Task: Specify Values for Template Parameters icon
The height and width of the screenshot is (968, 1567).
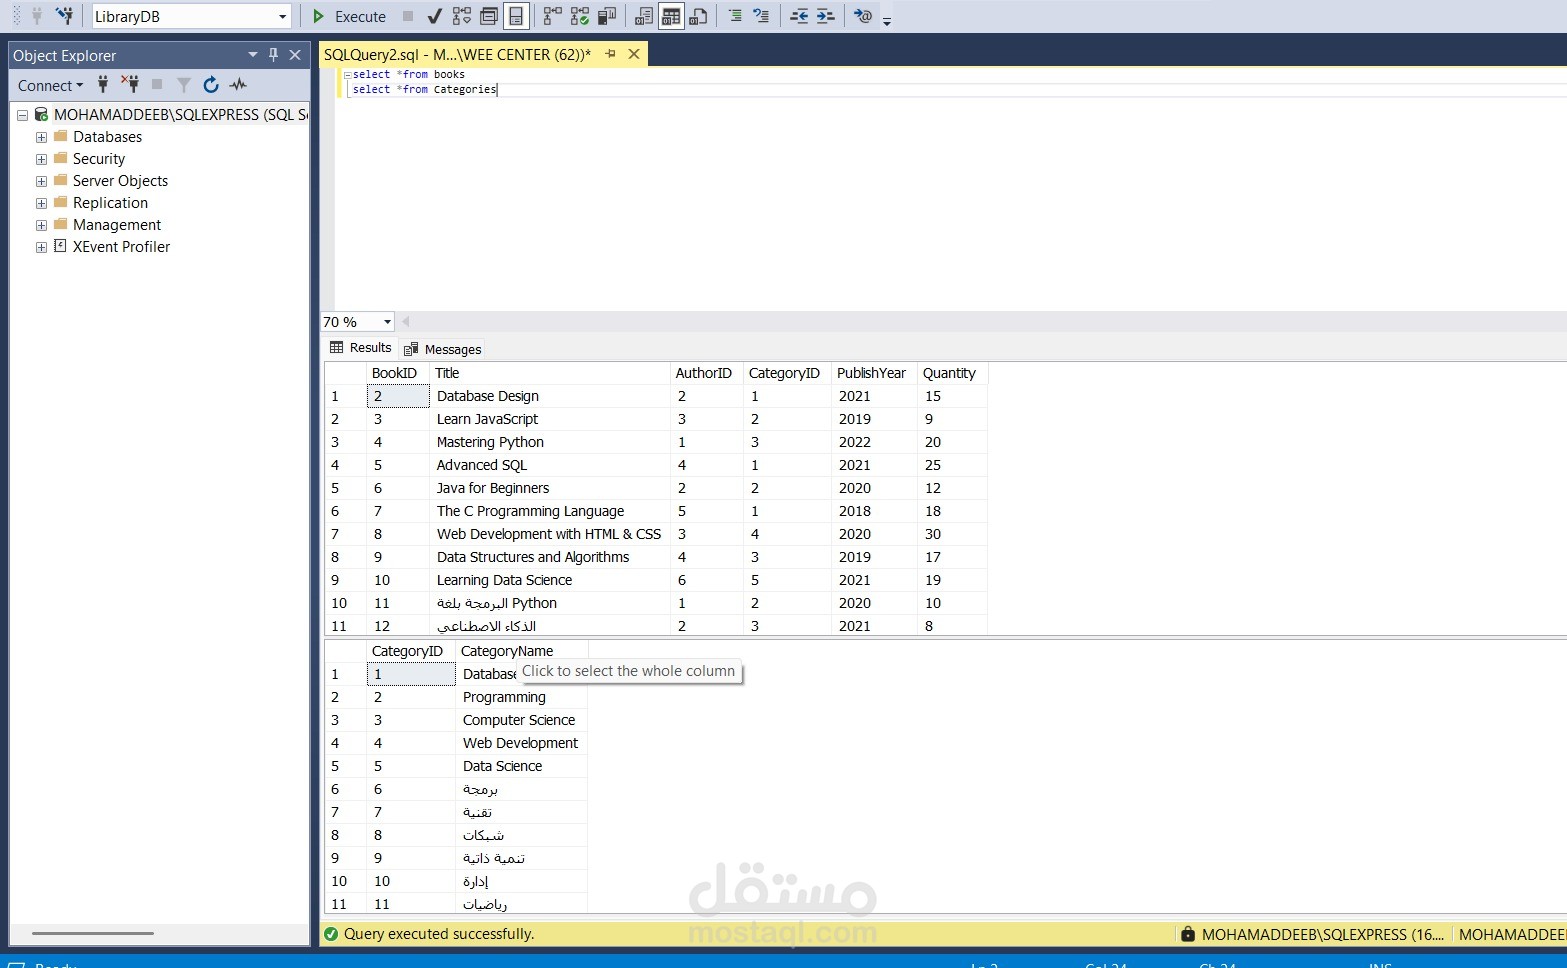Action: pos(863,16)
